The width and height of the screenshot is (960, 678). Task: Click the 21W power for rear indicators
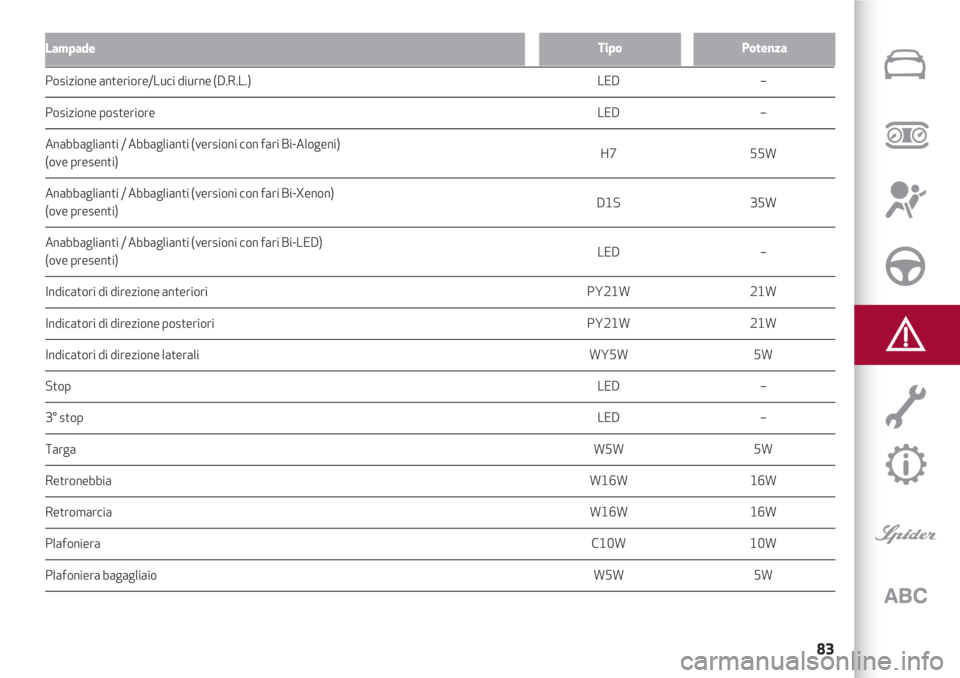763,323
